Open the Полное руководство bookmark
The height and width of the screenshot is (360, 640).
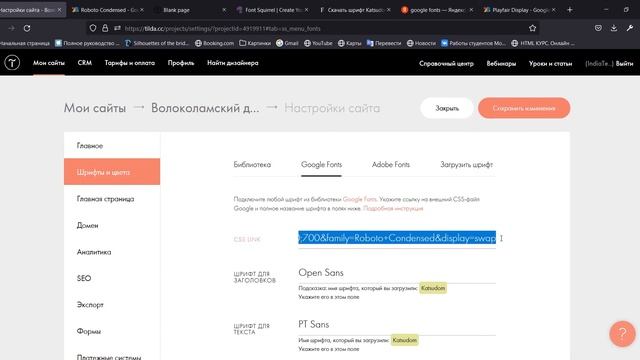point(87,43)
